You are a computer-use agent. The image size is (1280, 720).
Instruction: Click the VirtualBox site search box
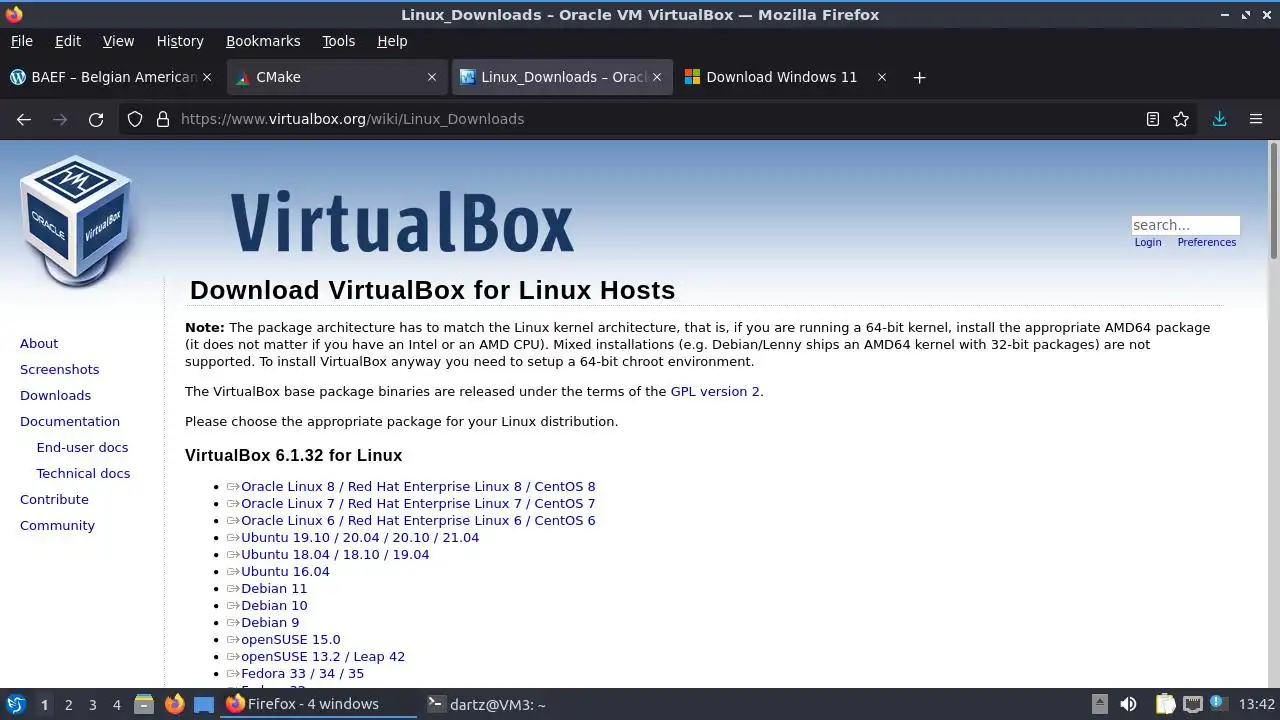[1185, 225]
